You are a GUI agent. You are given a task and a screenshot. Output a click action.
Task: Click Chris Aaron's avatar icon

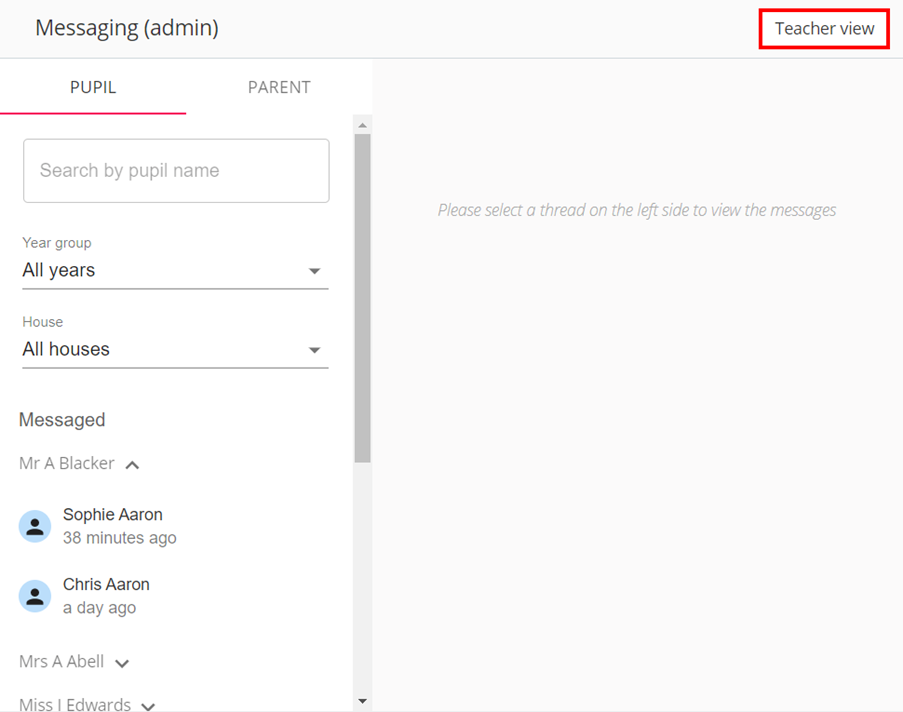[35, 595]
